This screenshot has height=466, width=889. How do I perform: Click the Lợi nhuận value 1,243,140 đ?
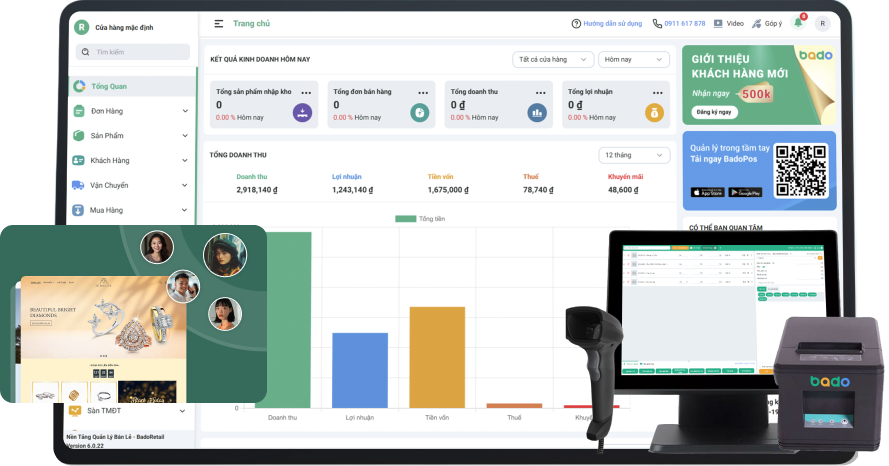pos(353,190)
